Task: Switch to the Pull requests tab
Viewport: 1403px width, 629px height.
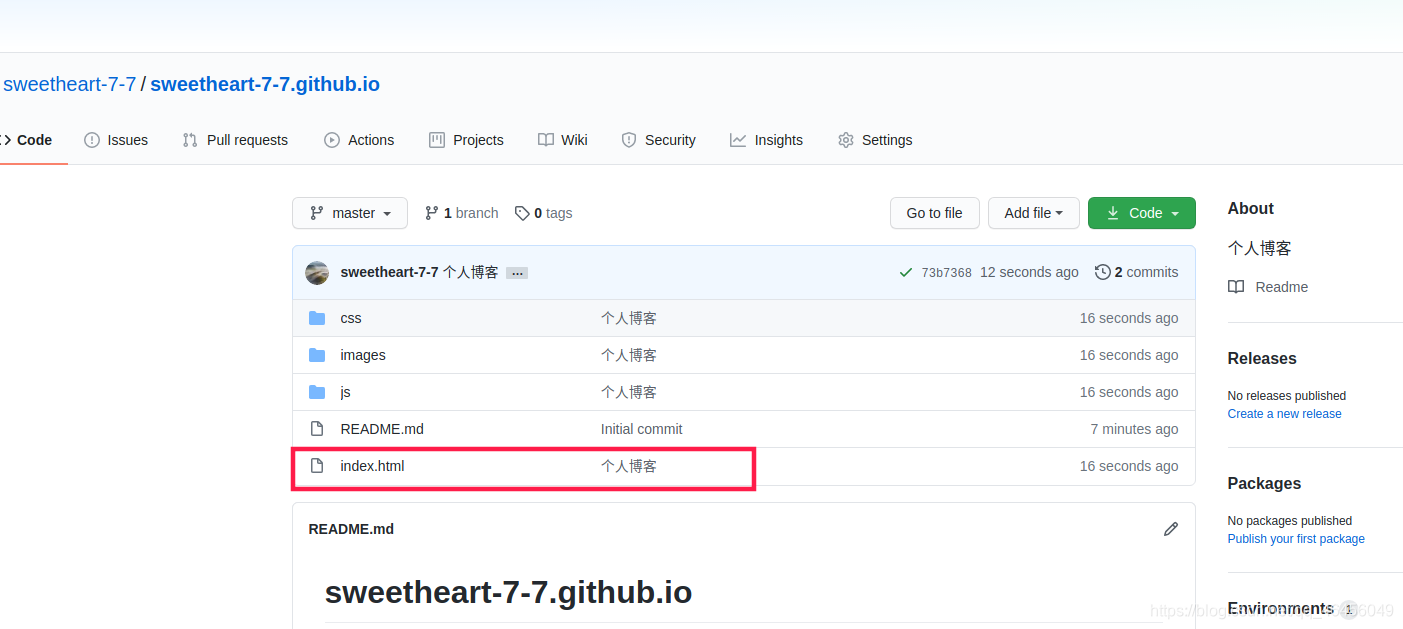Action: tap(235, 140)
